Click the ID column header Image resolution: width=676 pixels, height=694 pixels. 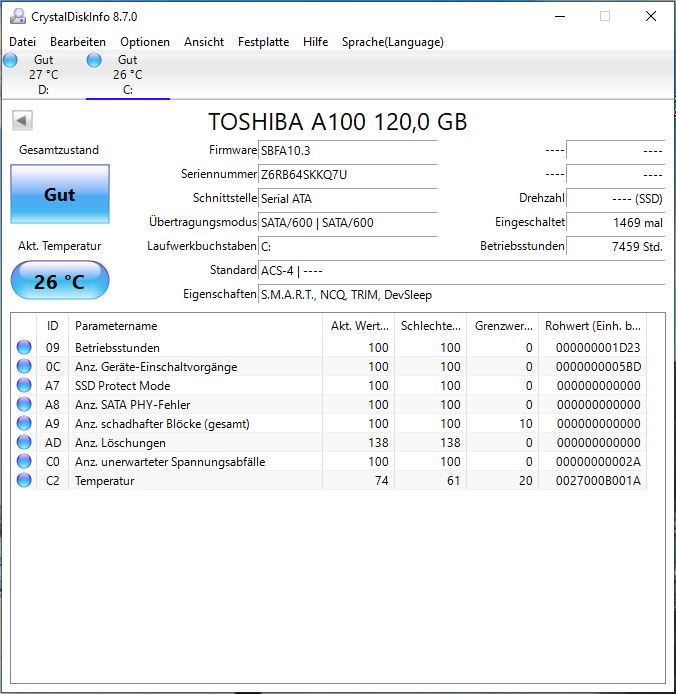pos(52,326)
